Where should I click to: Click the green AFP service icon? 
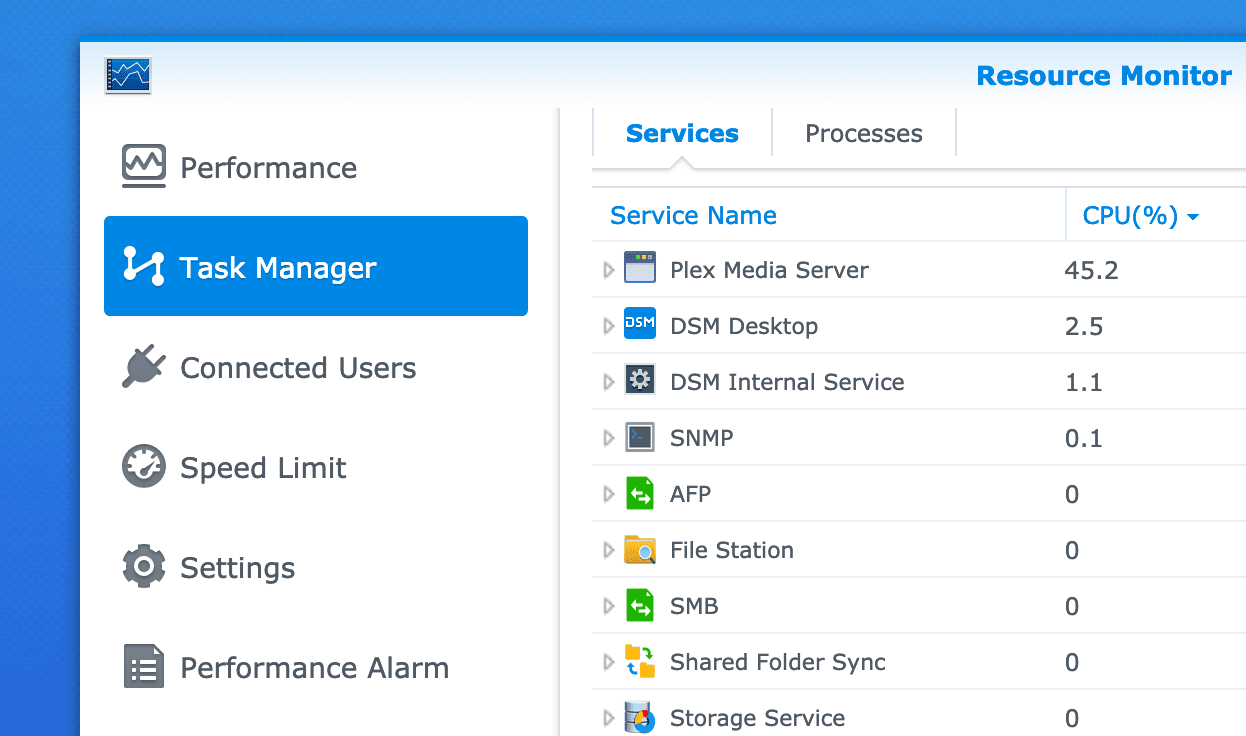click(640, 493)
